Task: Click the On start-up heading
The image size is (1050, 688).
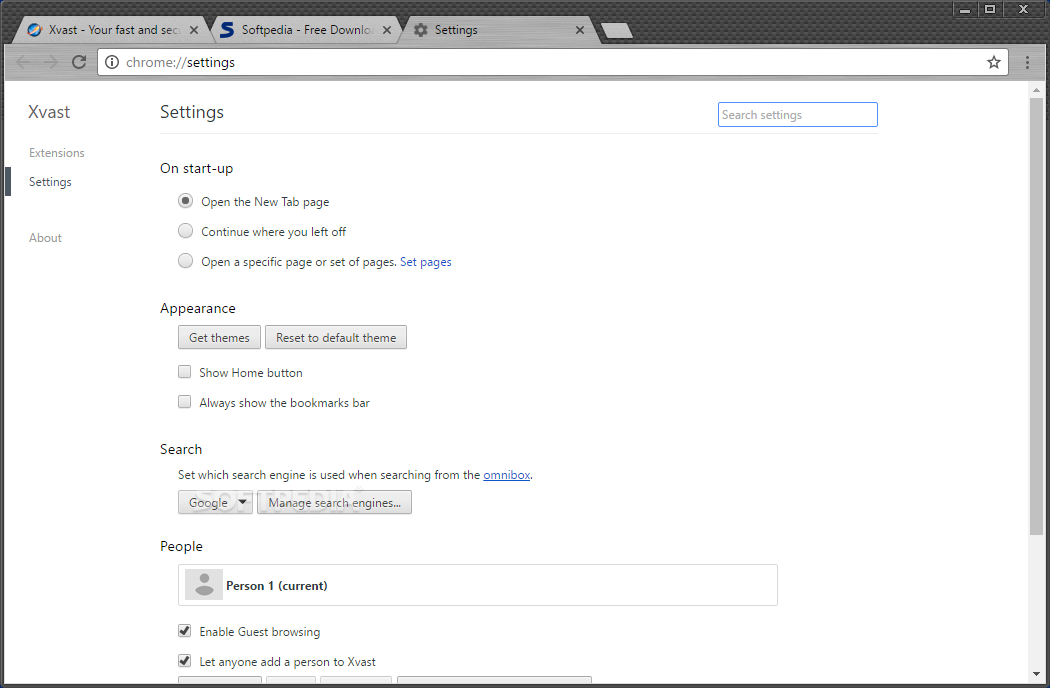Action: click(196, 169)
